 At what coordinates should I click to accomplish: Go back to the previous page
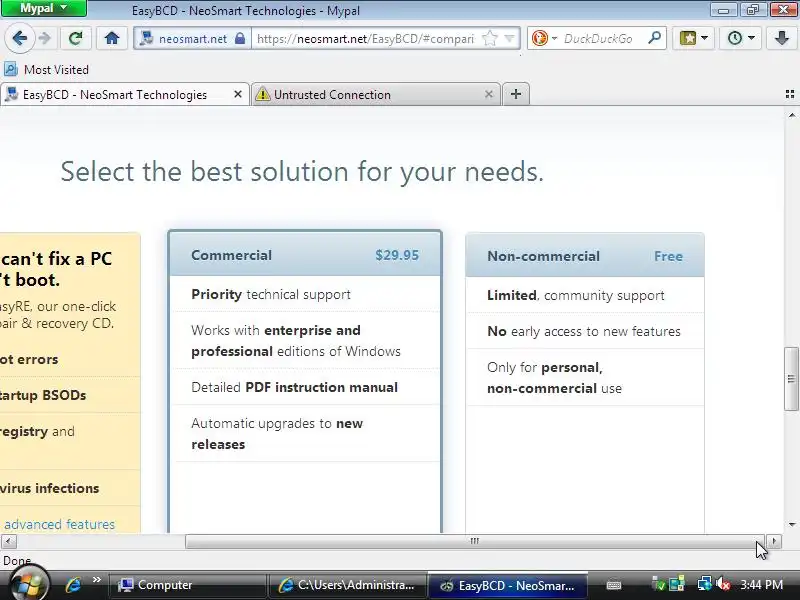click(x=19, y=38)
